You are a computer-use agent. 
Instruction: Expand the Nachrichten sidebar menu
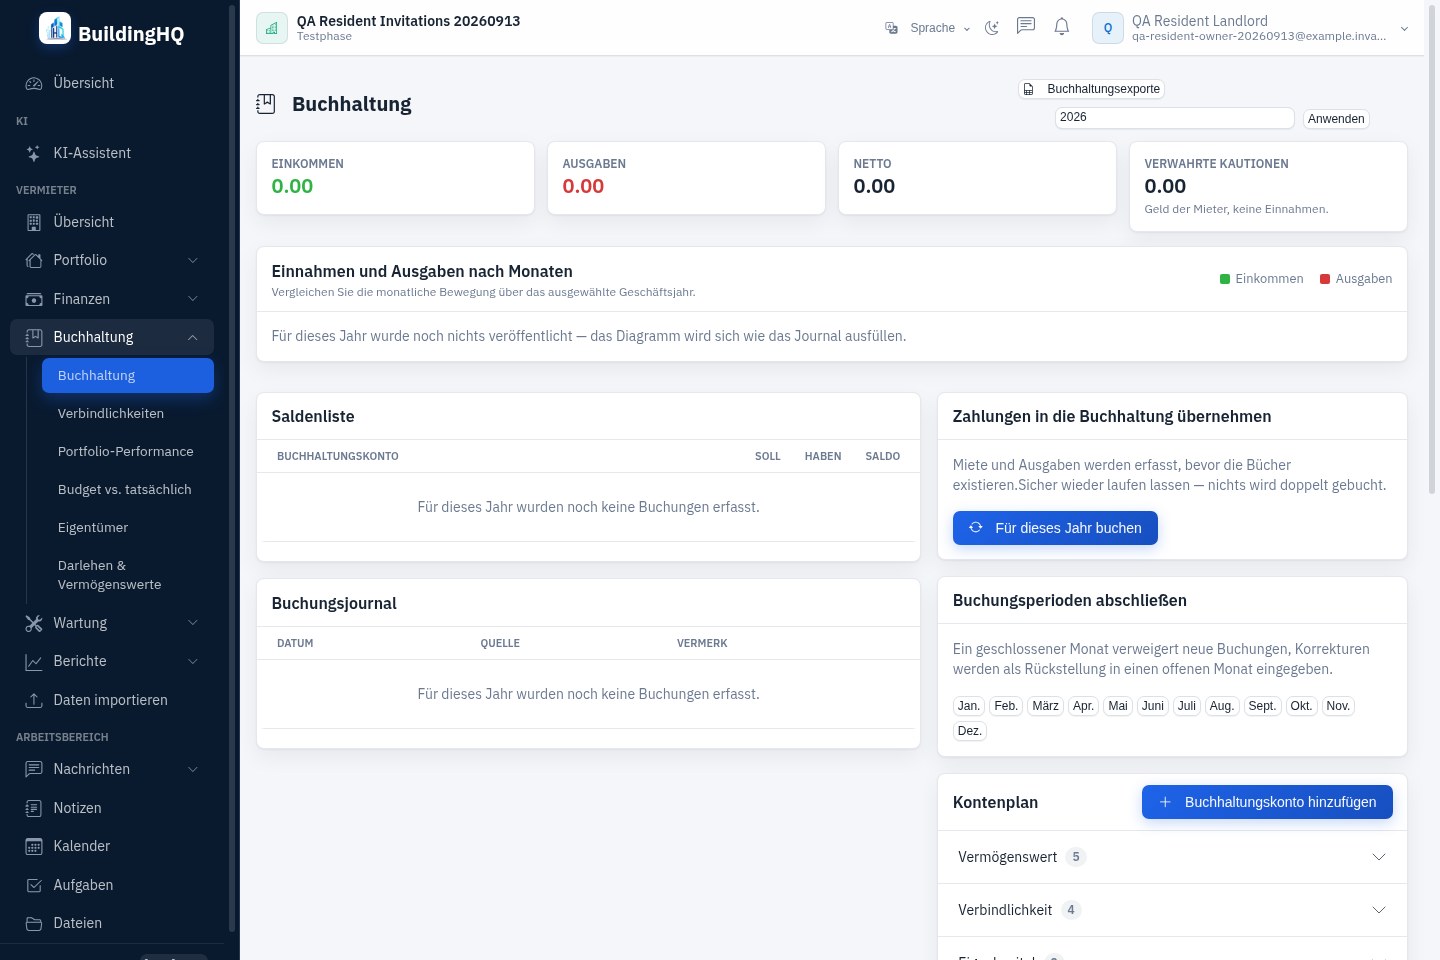pos(112,769)
